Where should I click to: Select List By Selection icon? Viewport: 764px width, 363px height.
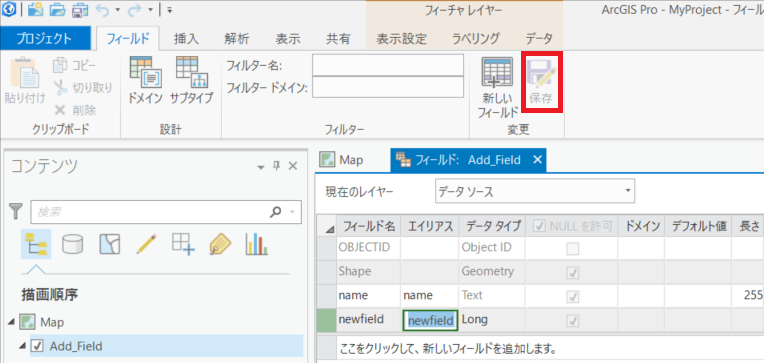click(110, 244)
